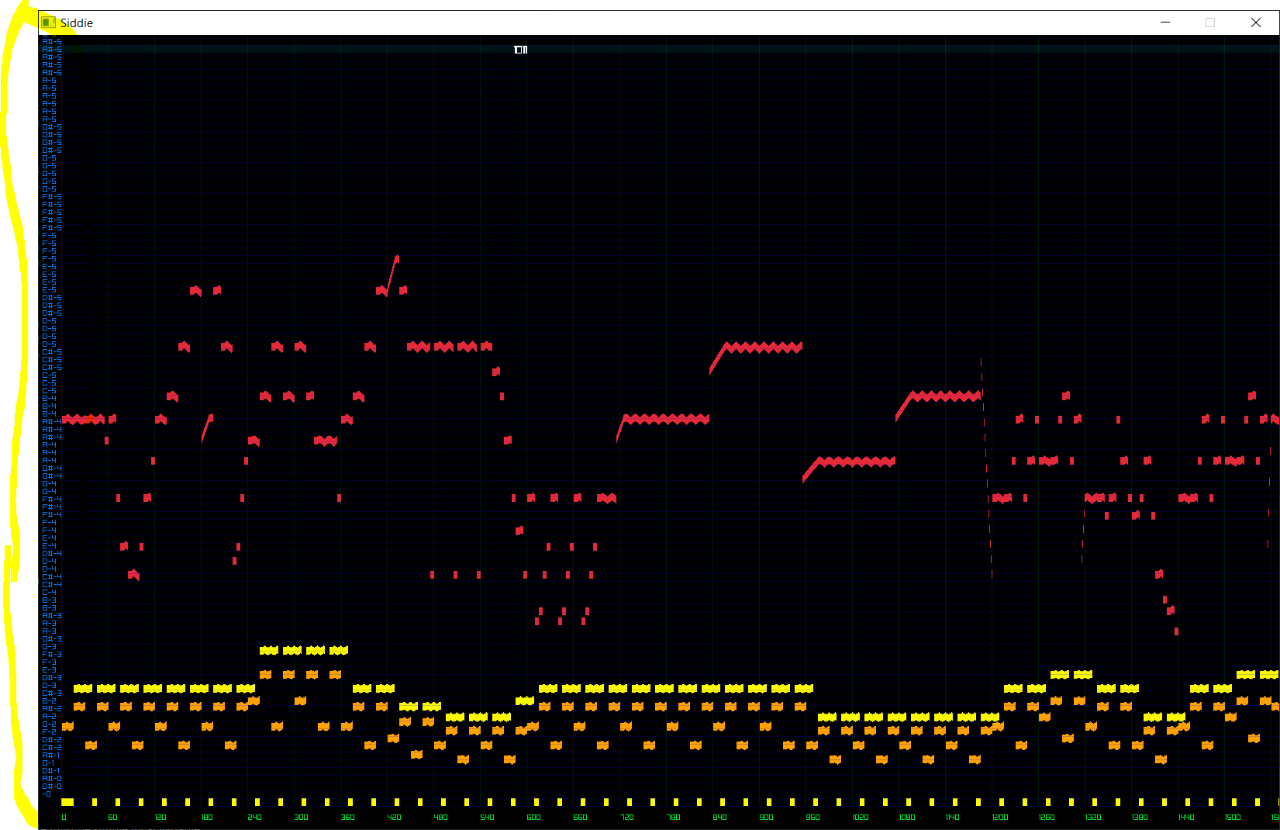The width and height of the screenshot is (1280, 830).
Task: Click the Siddie window title text
Action: coord(76,22)
